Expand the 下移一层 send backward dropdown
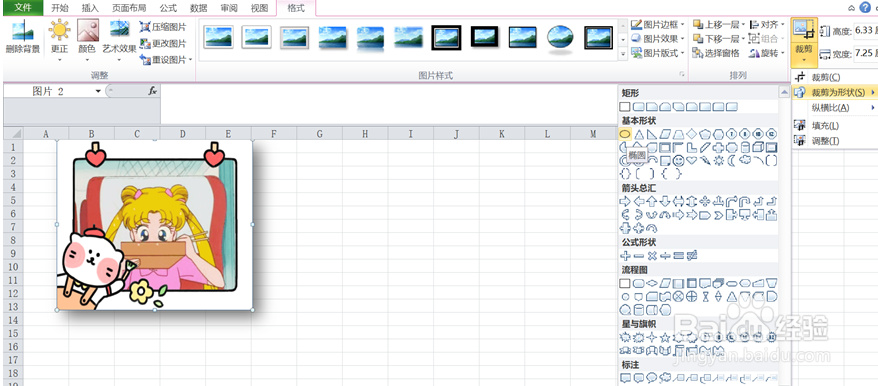The width and height of the screenshot is (878, 386). 743,39
